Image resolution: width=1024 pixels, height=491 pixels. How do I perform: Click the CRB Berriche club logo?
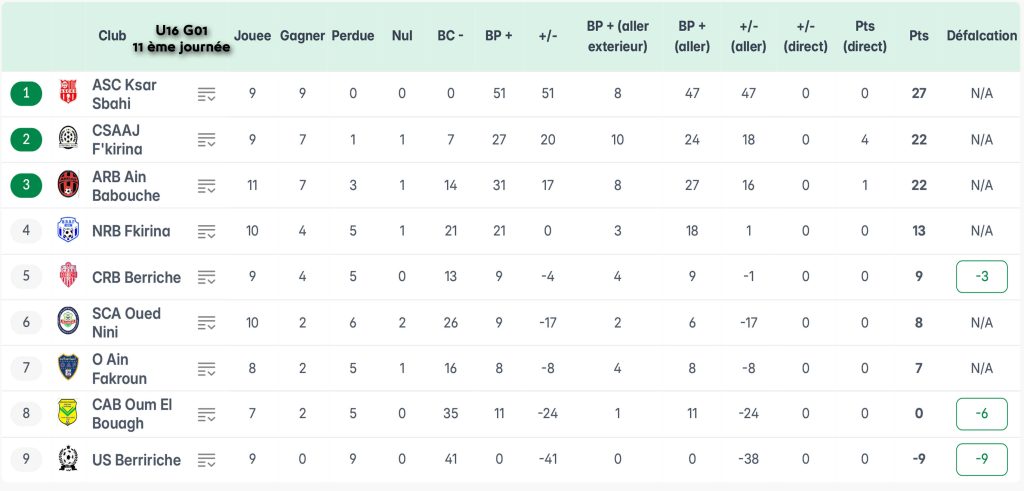point(68,277)
